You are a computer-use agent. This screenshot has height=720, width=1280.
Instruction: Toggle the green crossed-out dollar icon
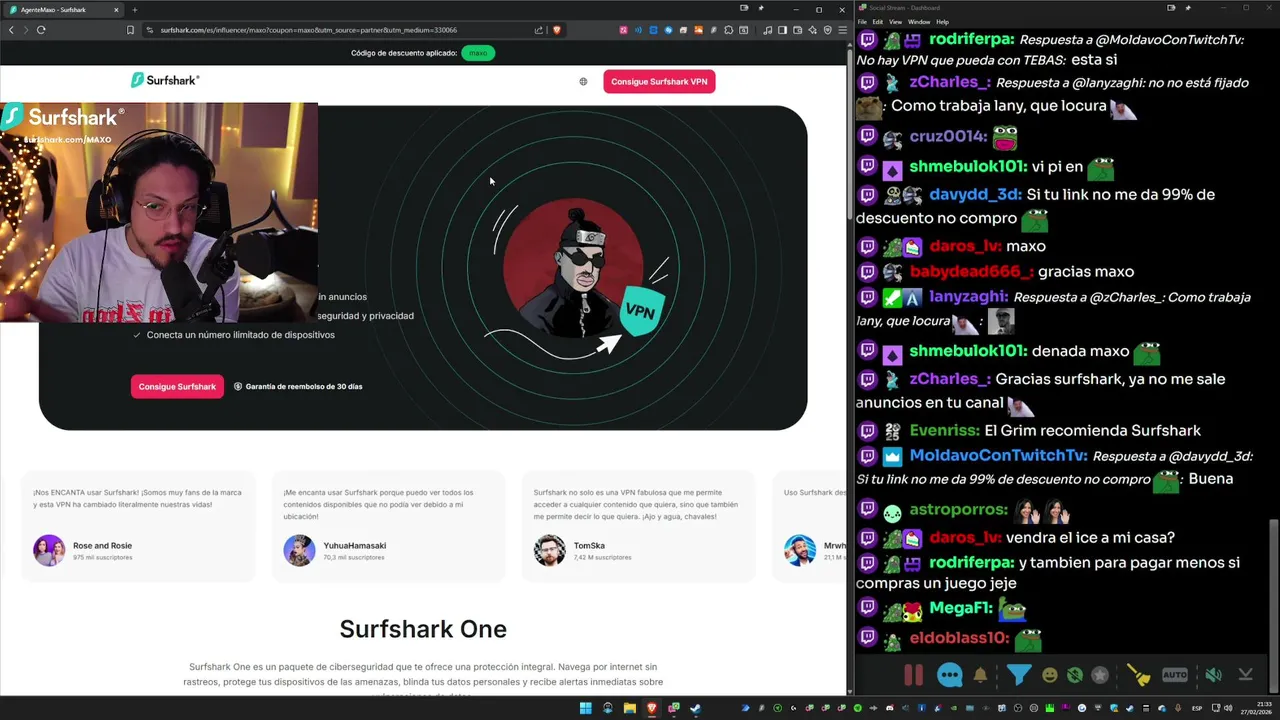[x=1075, y=675]
